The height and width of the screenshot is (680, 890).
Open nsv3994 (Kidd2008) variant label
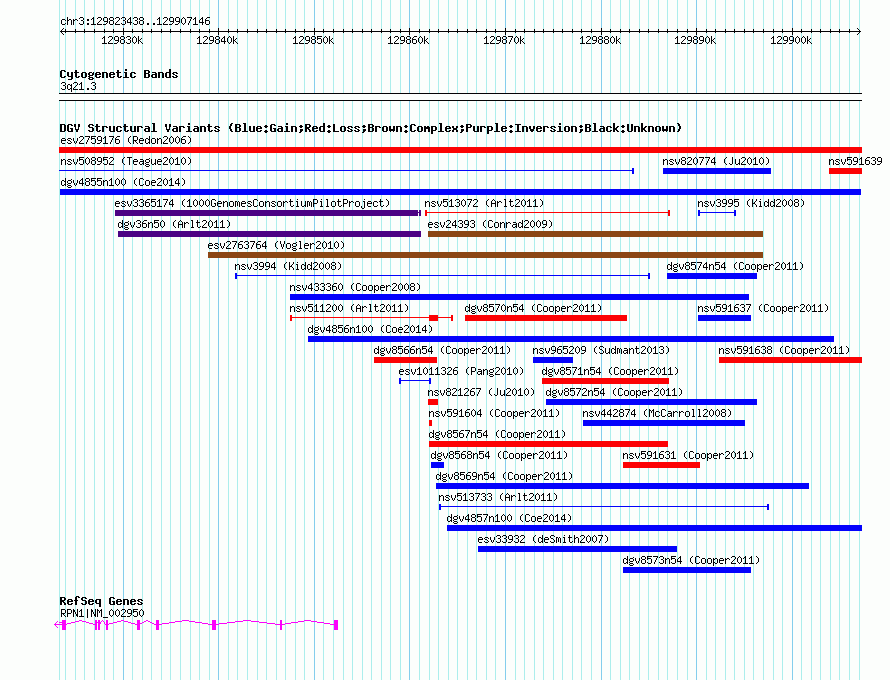[x=288, y=266]
